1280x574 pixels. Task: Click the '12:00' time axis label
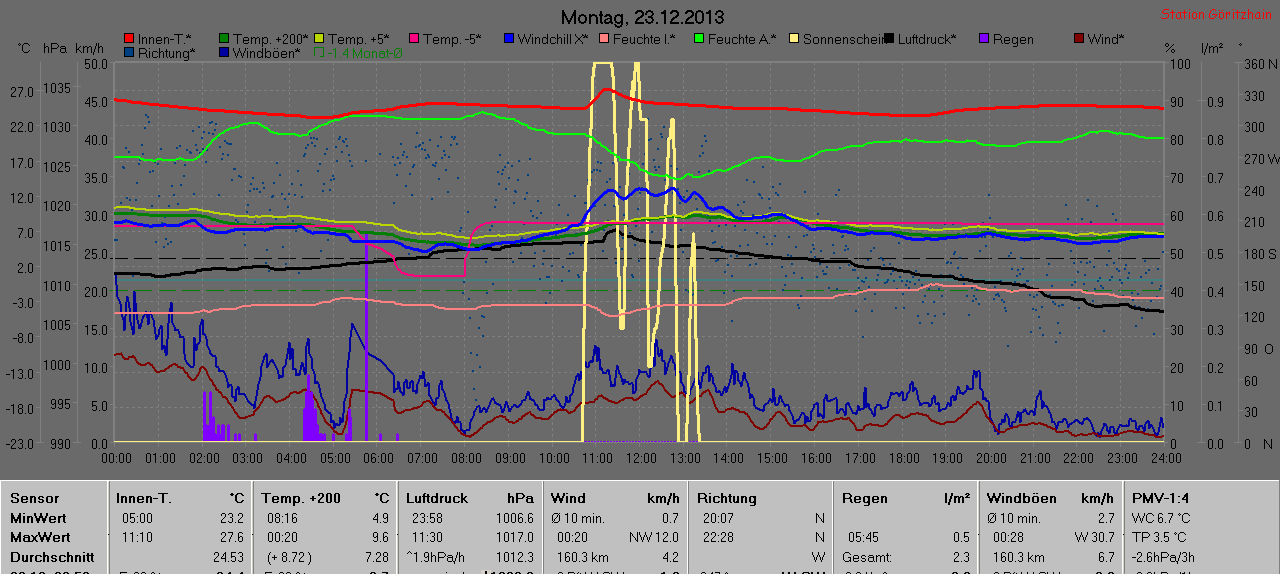pyautogui.click(x=641, y=457)
